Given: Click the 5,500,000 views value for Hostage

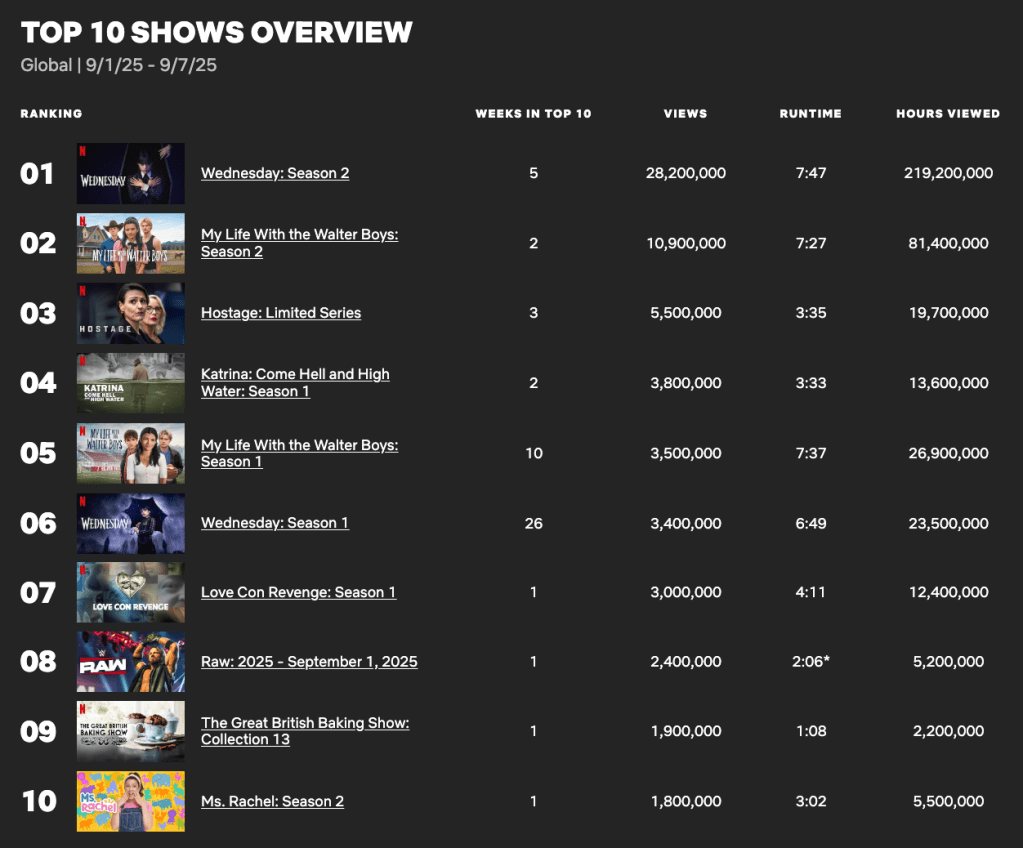Looking at the screenshot, I should tap(686, 313).
